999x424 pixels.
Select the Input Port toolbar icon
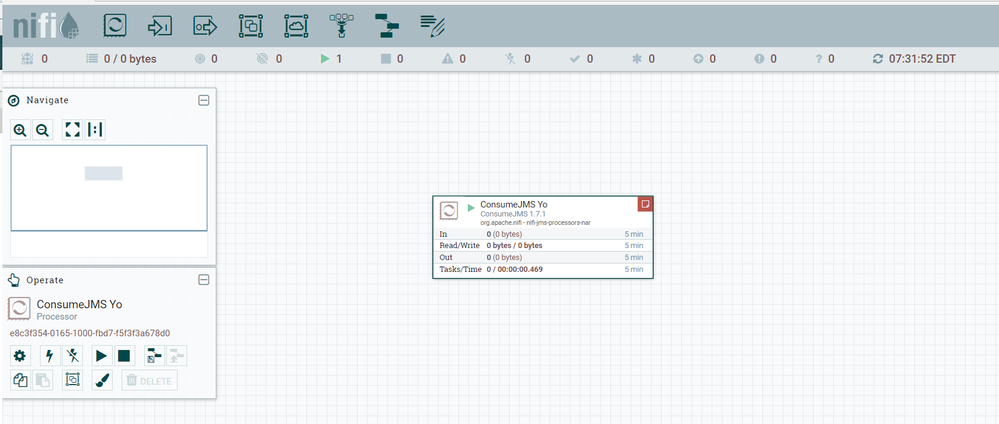tap(159, 26)
